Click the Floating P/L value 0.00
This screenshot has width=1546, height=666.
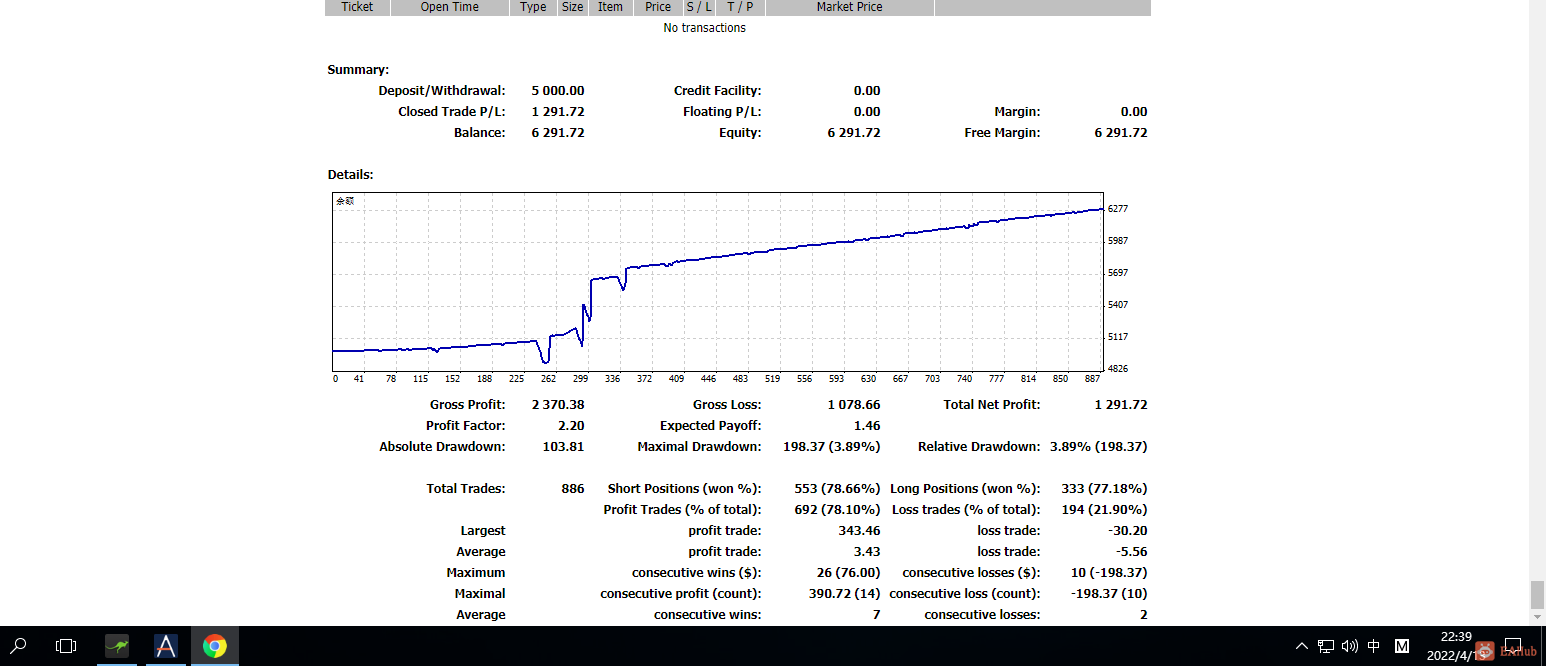click(867, 112)
